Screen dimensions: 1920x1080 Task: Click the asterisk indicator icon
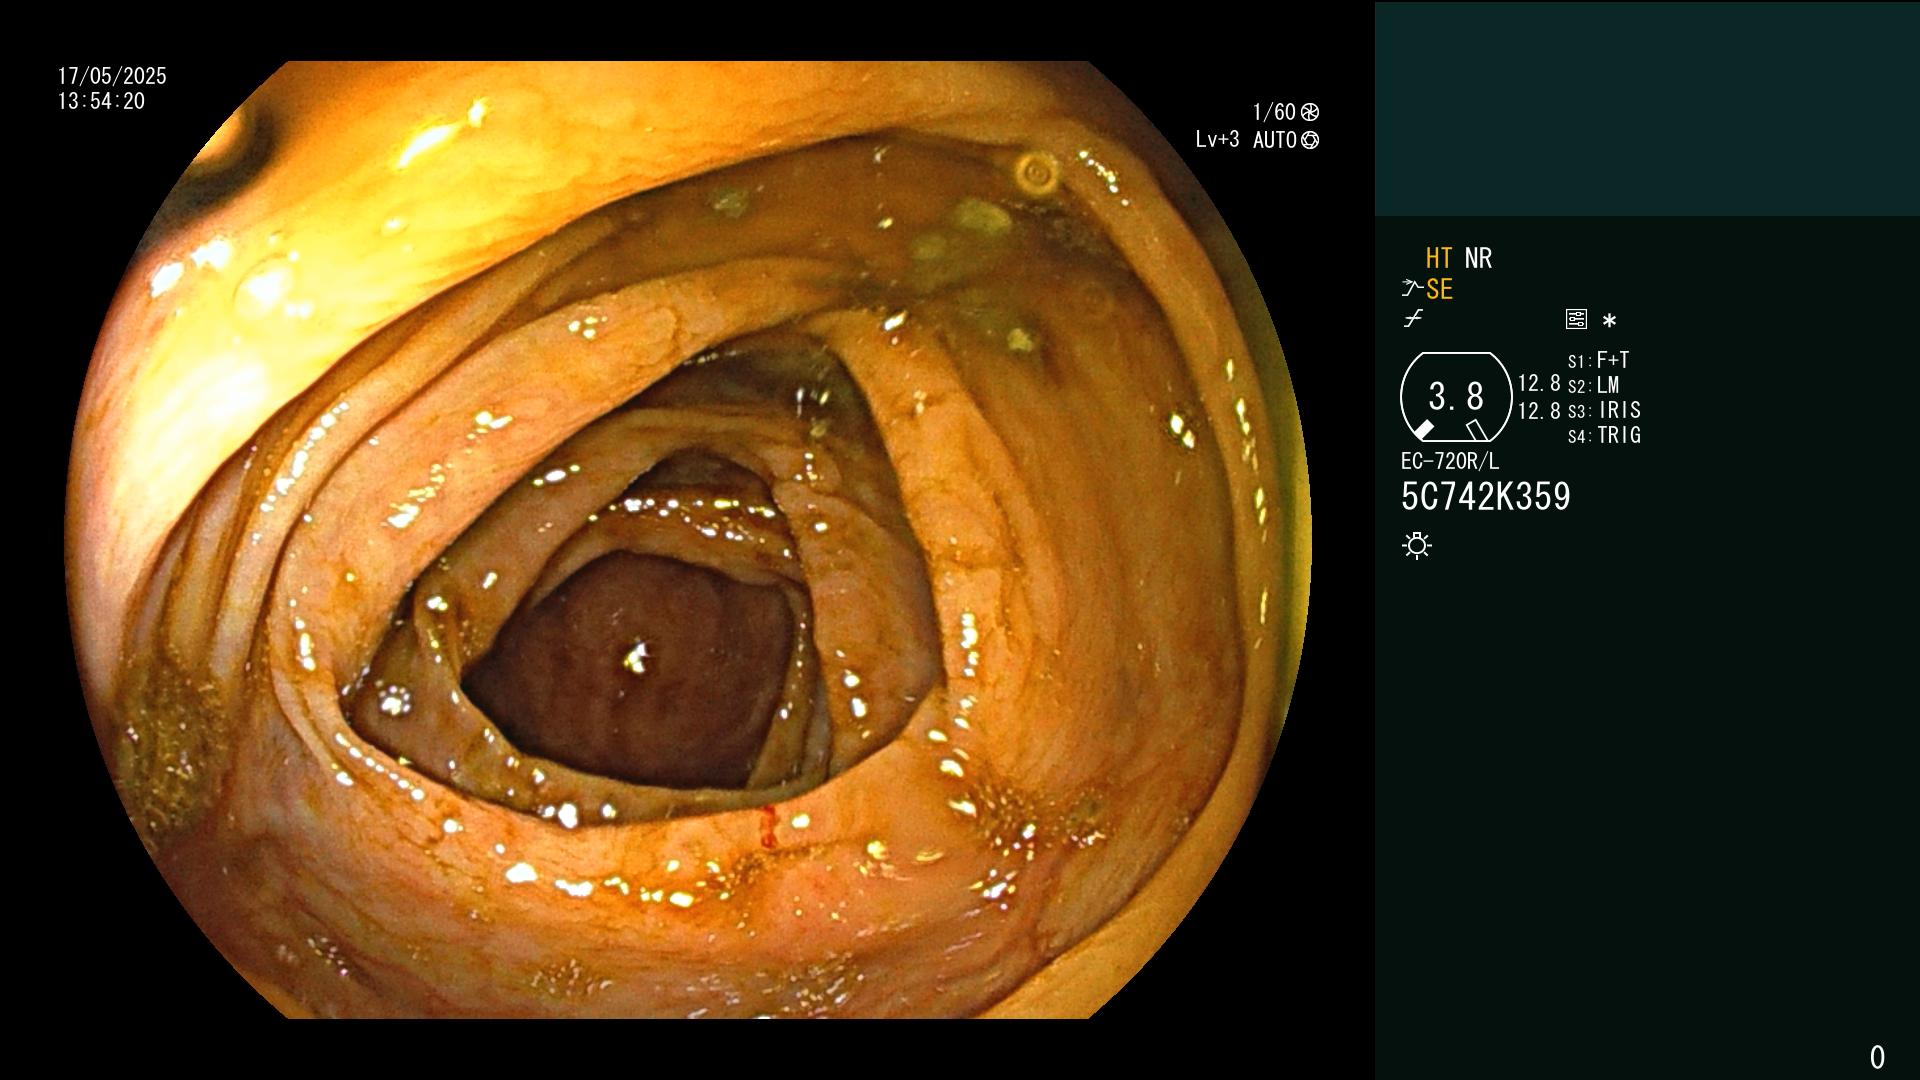click(1609, 320)
